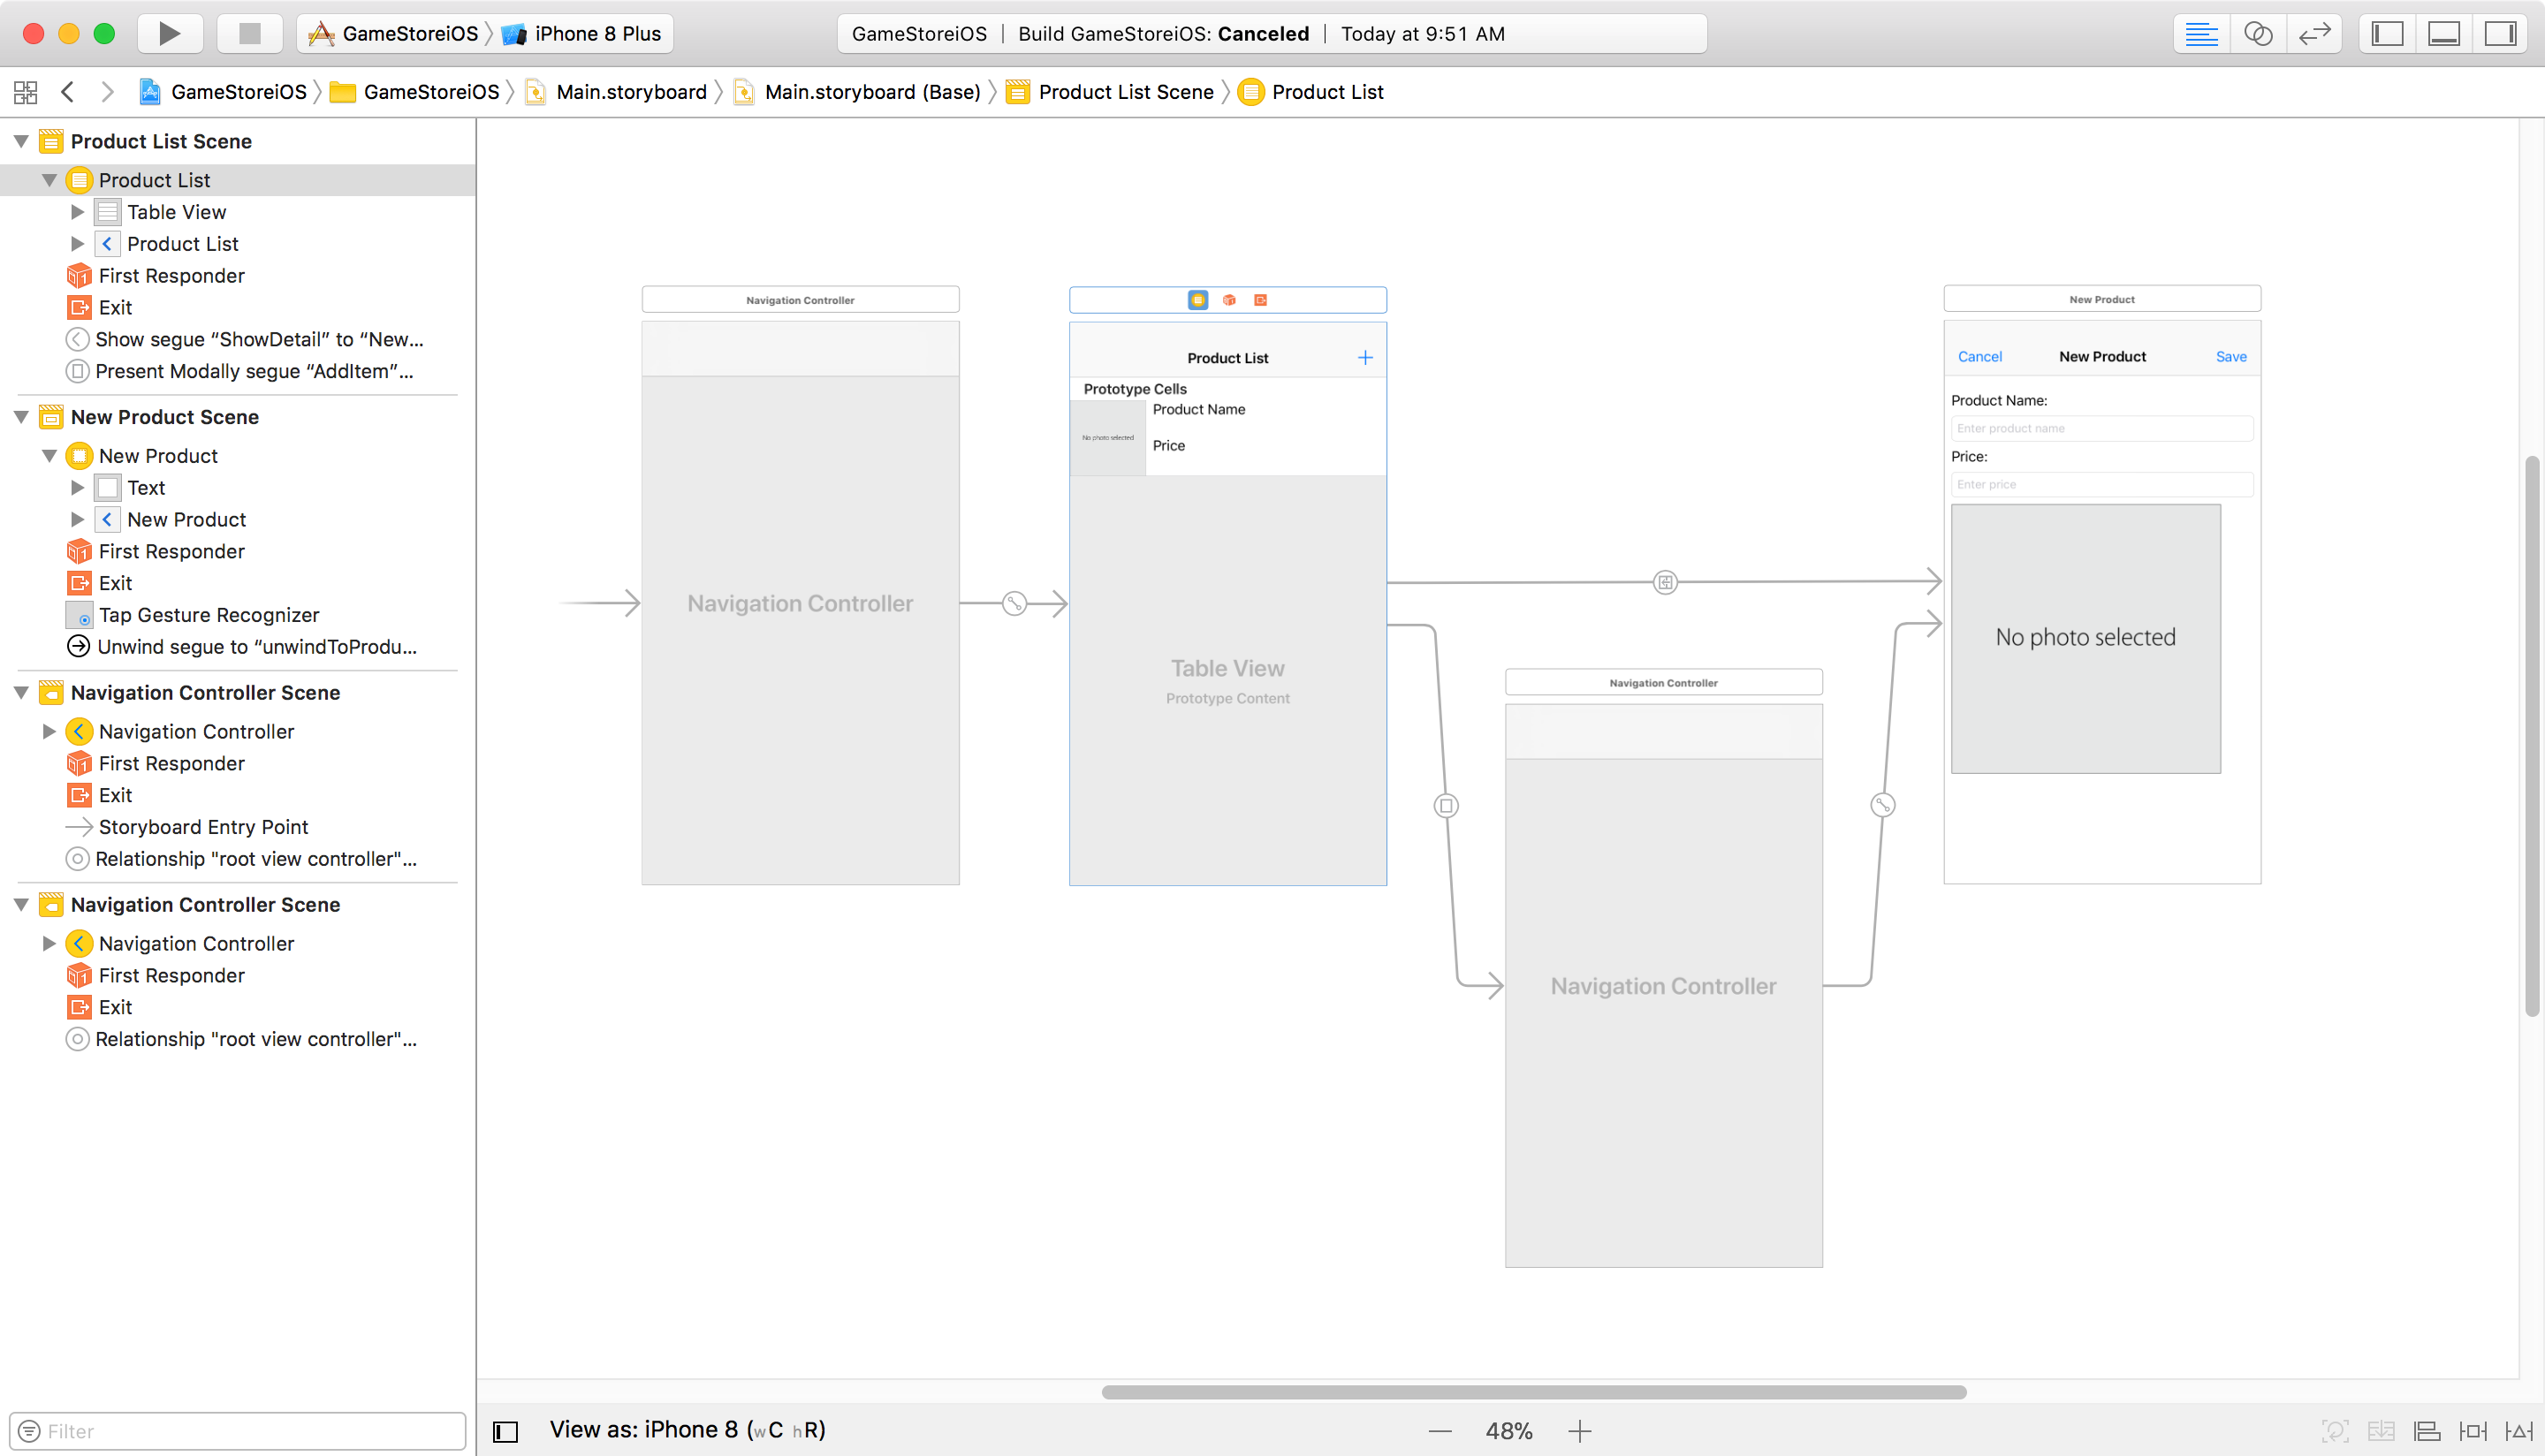Select the show segue node to New Product

click(1665, 582)
